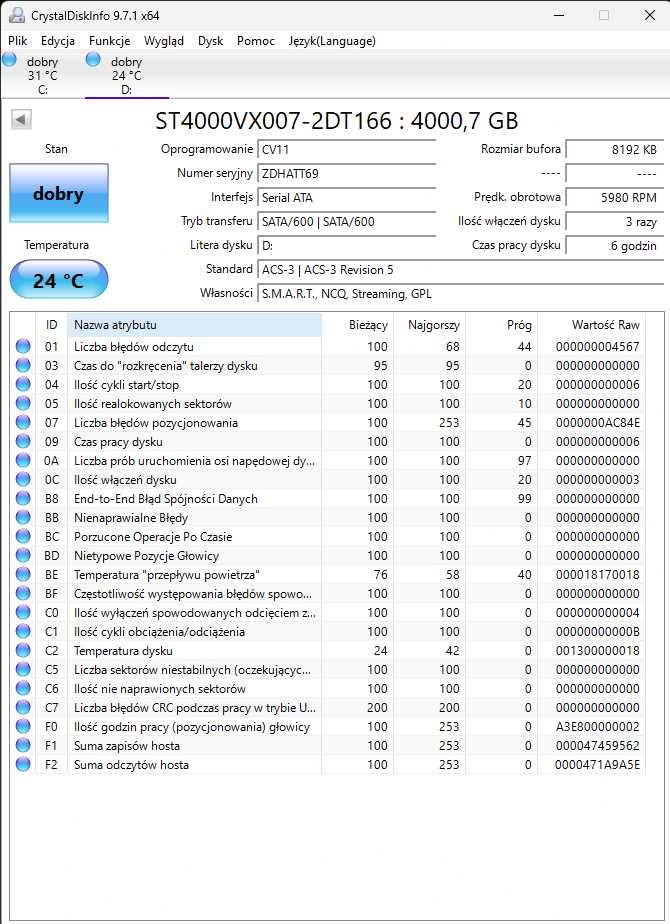This screenshot has width=670, height=924.
Task: Click status orb for attribute BF row
Action: pyautogui.click(x=23, y=593)
